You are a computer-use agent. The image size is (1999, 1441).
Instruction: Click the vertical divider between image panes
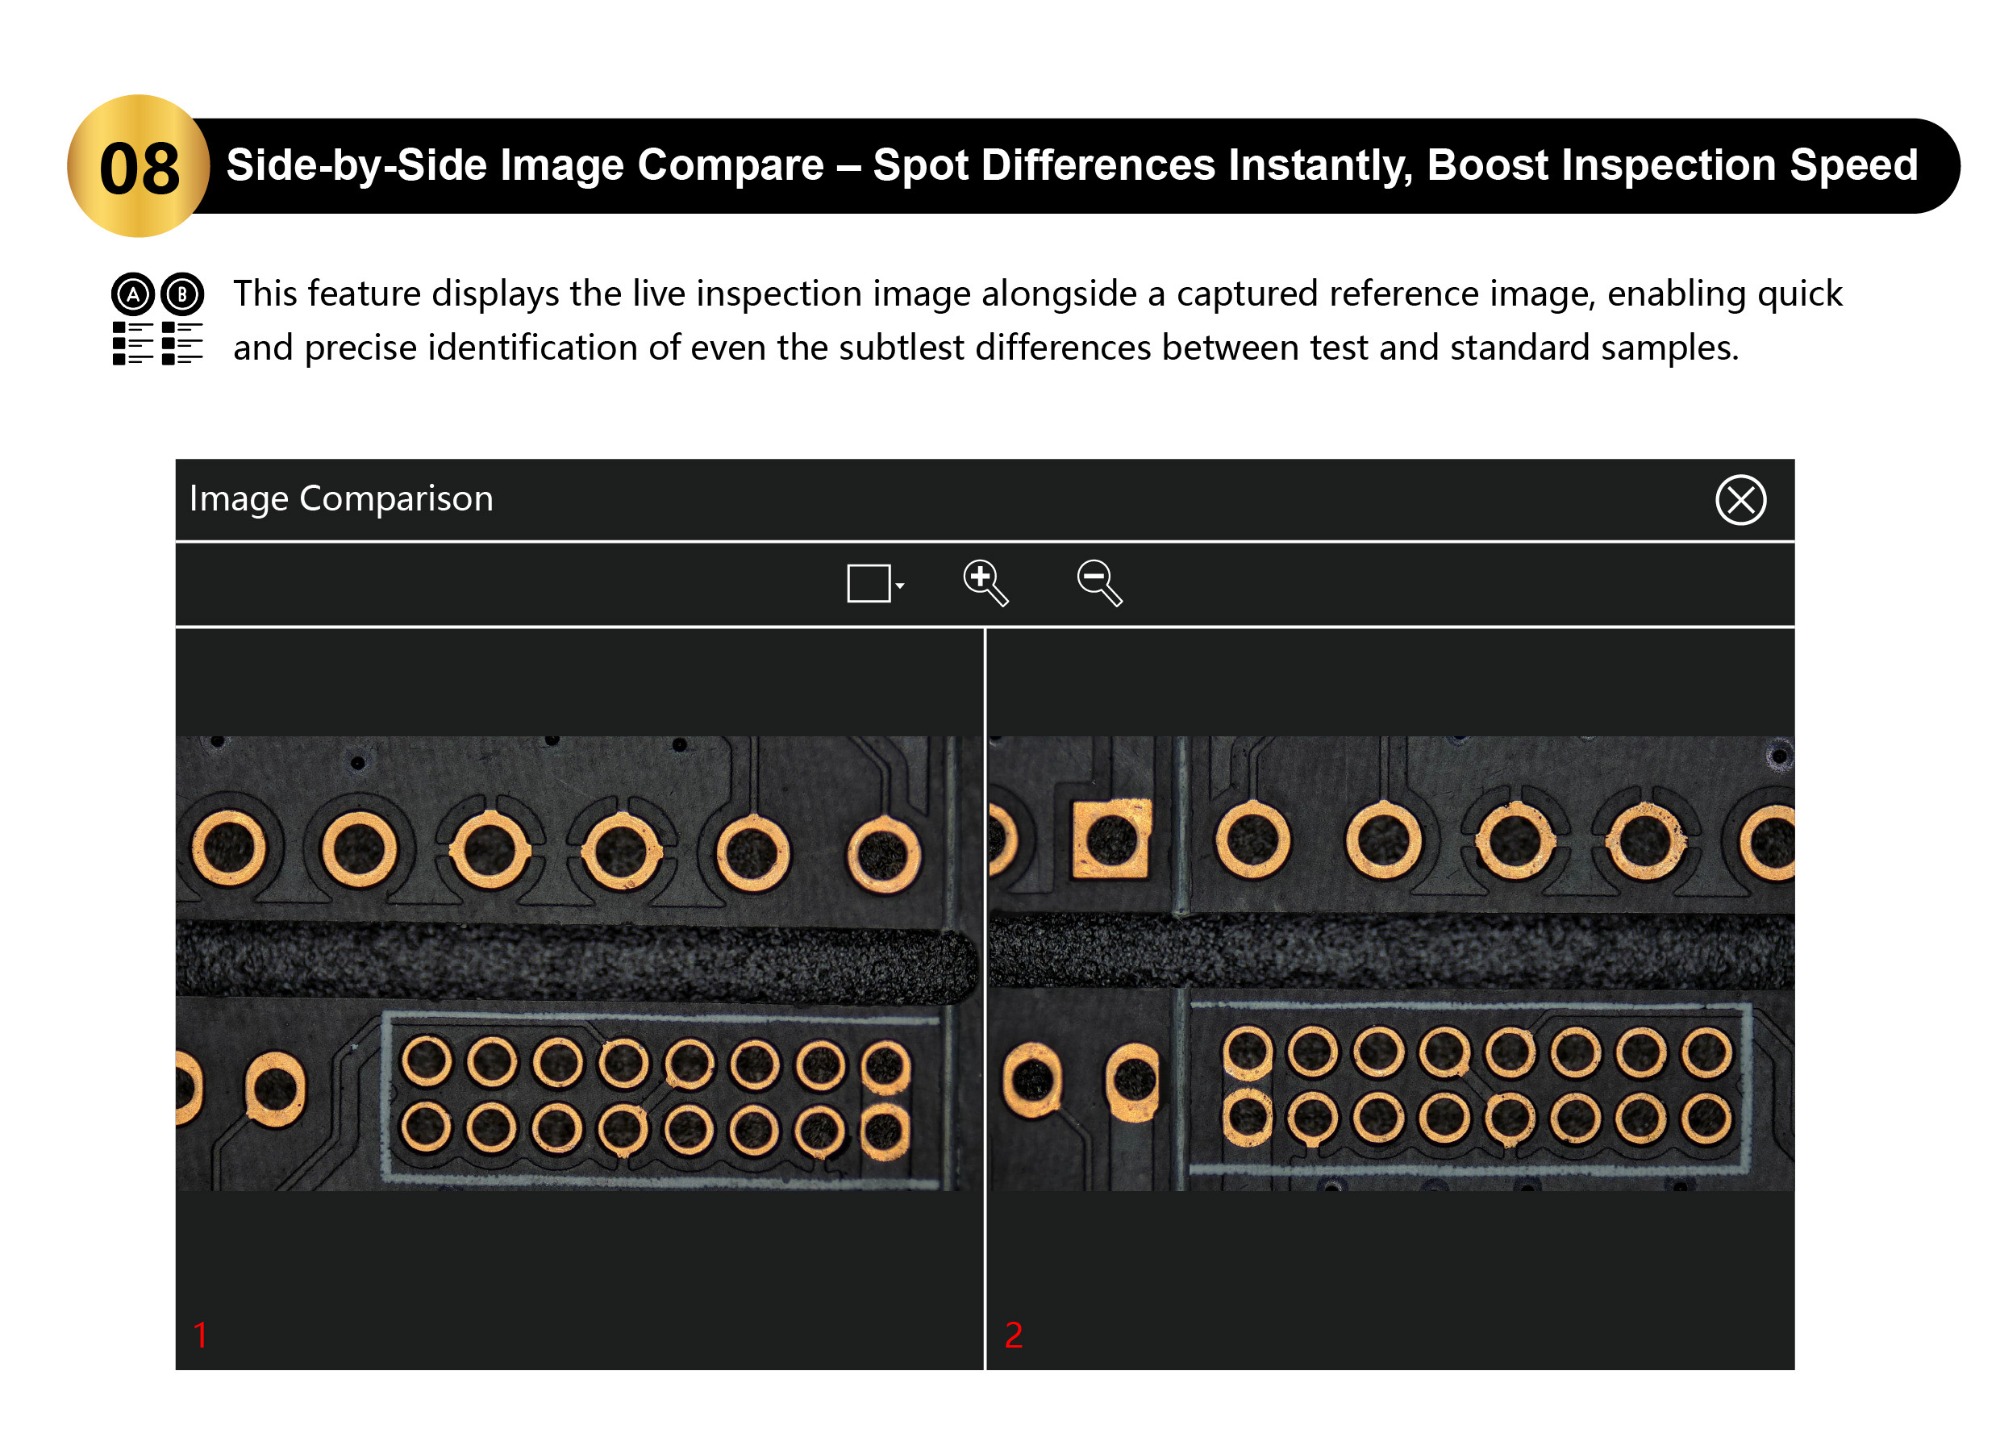pos(985,998)
